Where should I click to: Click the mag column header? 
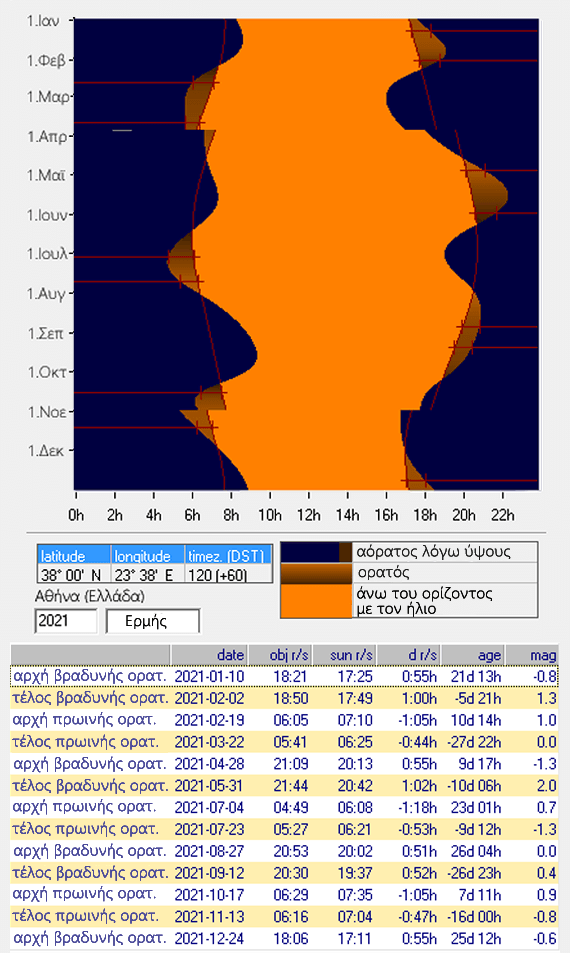tap(532, 655)
